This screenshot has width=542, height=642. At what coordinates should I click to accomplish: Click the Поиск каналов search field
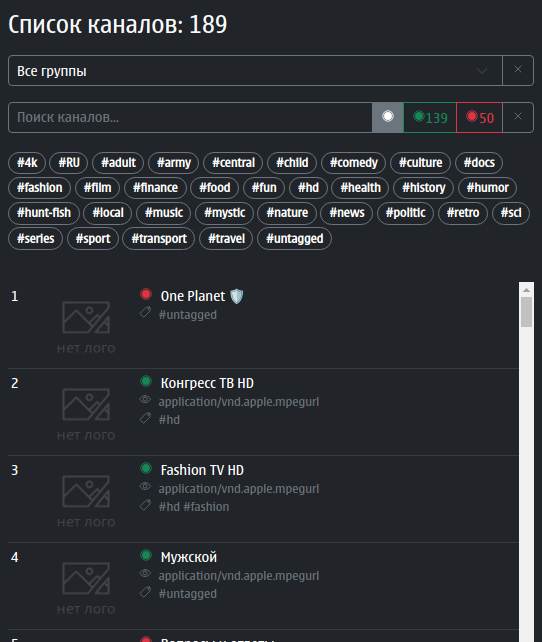[190, 117]
